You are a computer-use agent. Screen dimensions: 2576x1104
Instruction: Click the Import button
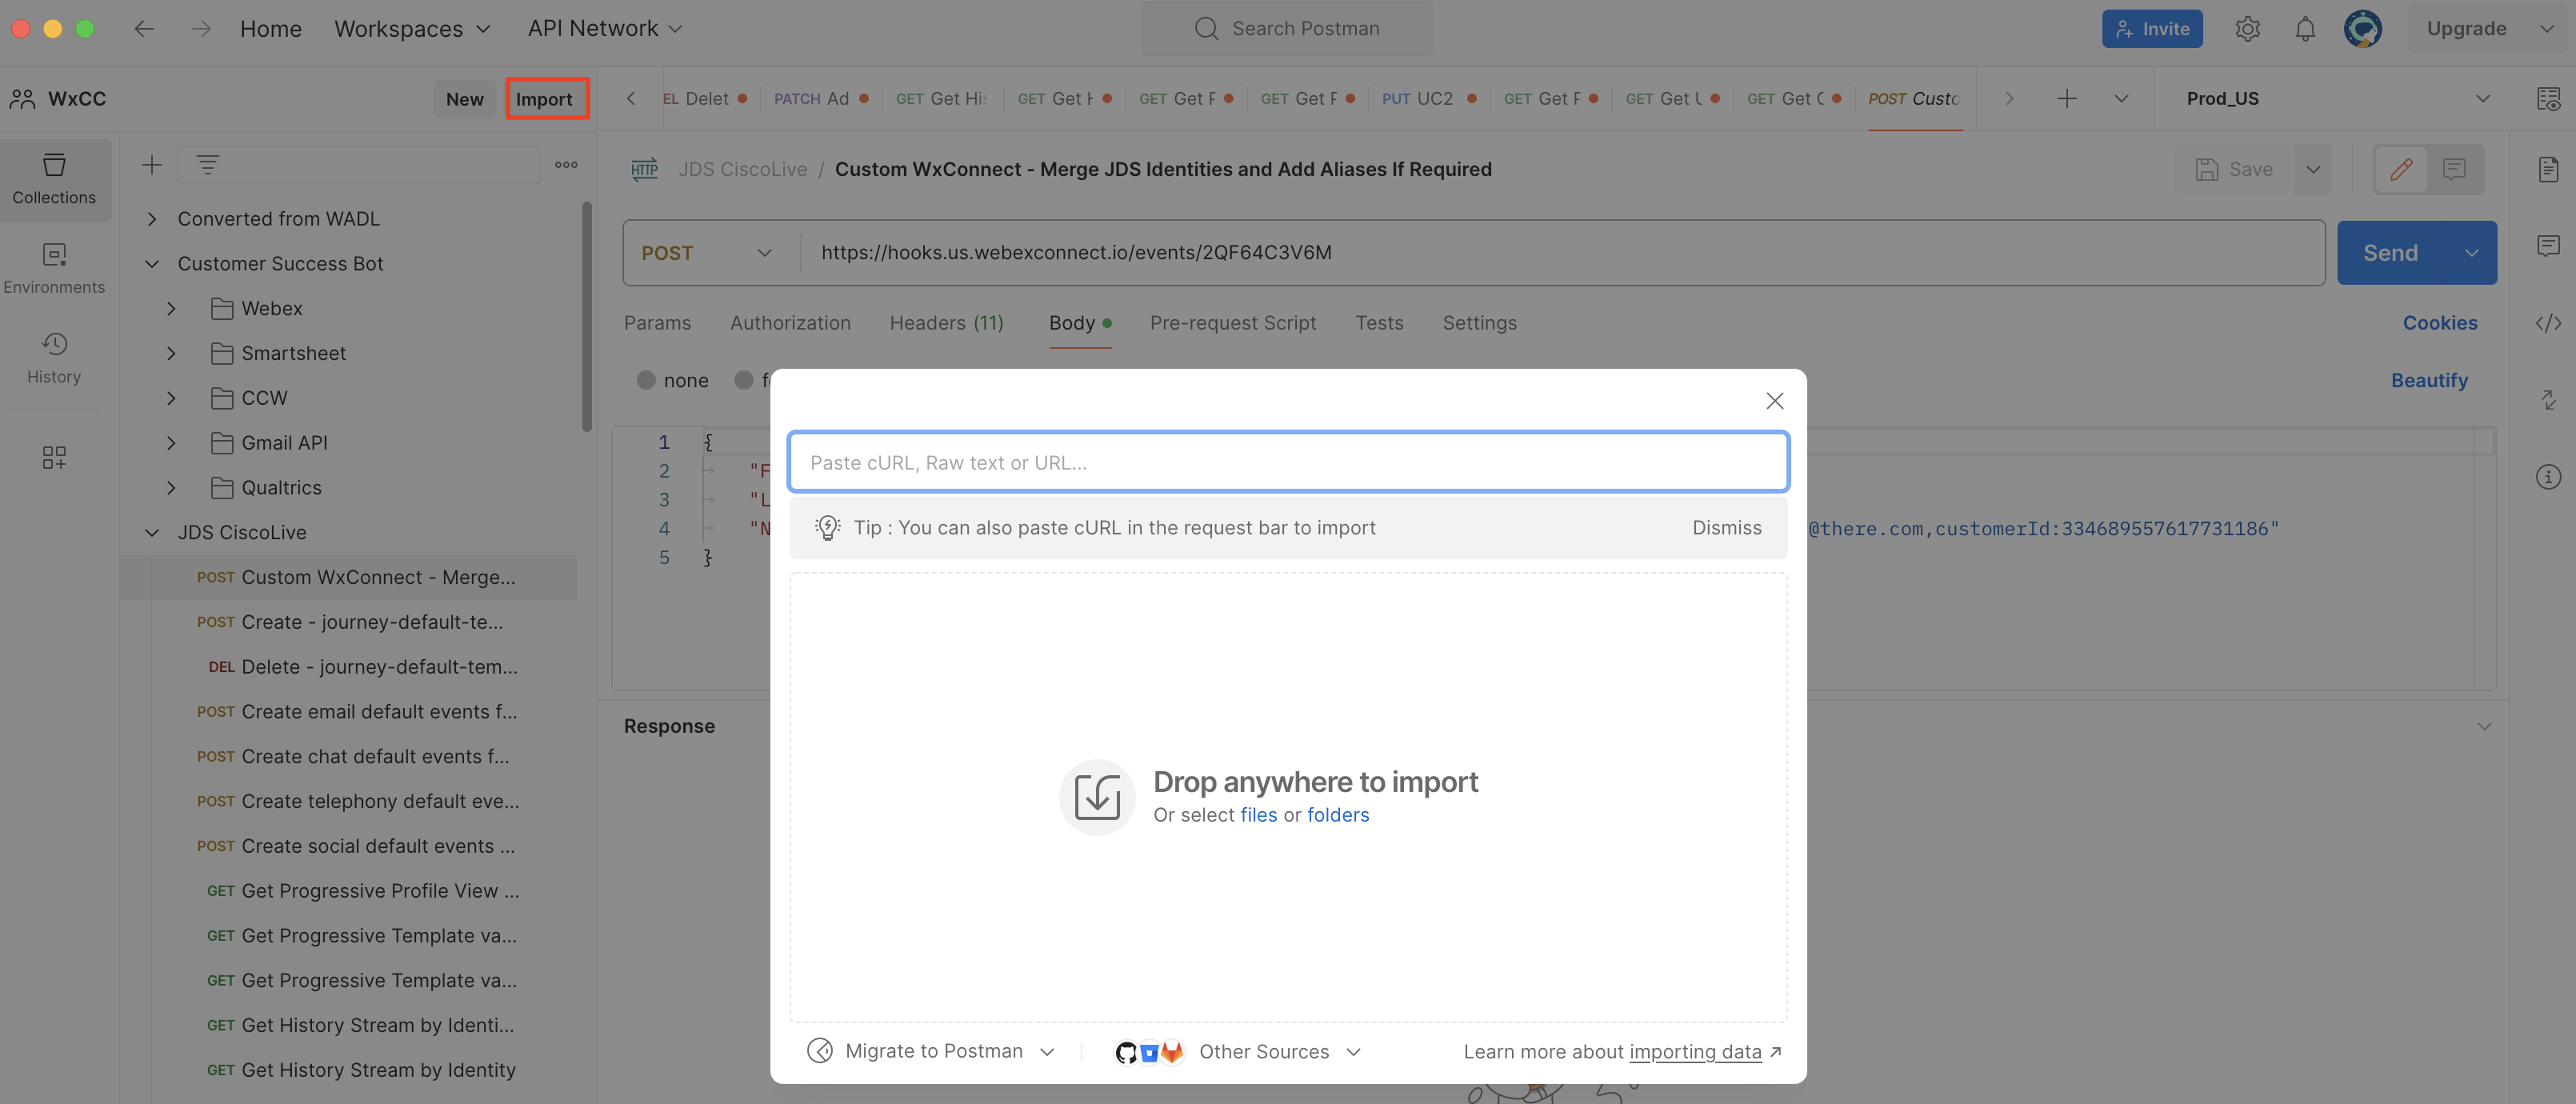tap(544, 98)
